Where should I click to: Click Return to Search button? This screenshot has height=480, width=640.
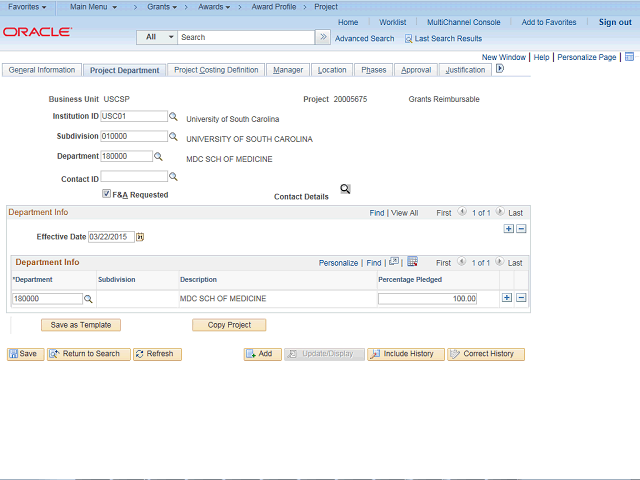tap(89, 354)
